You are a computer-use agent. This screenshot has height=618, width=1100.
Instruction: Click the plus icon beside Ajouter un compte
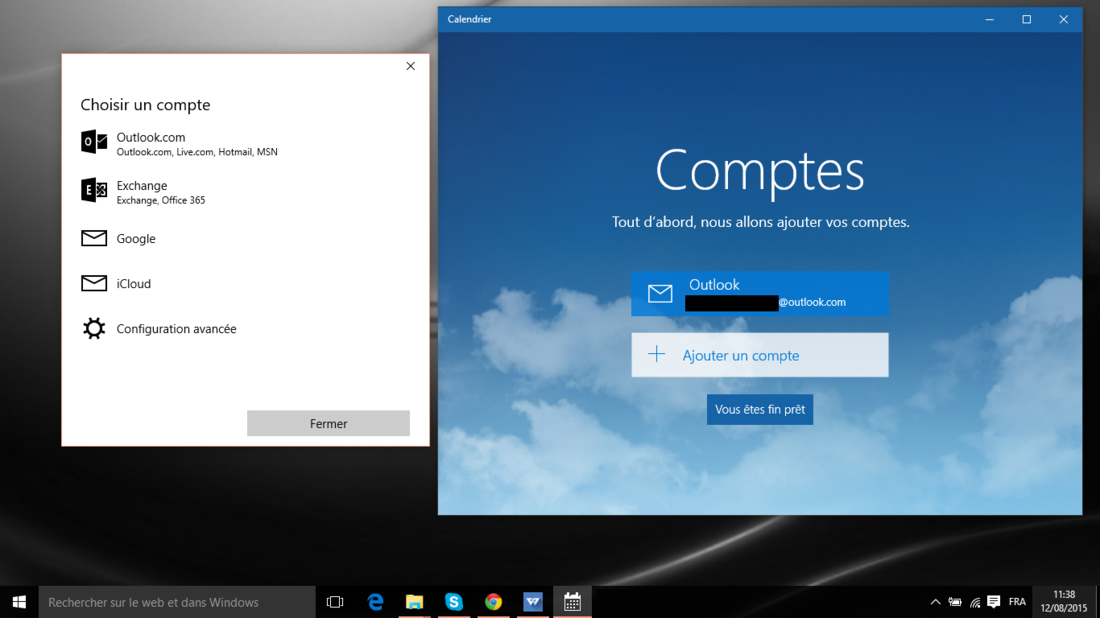tap(657, 354)
